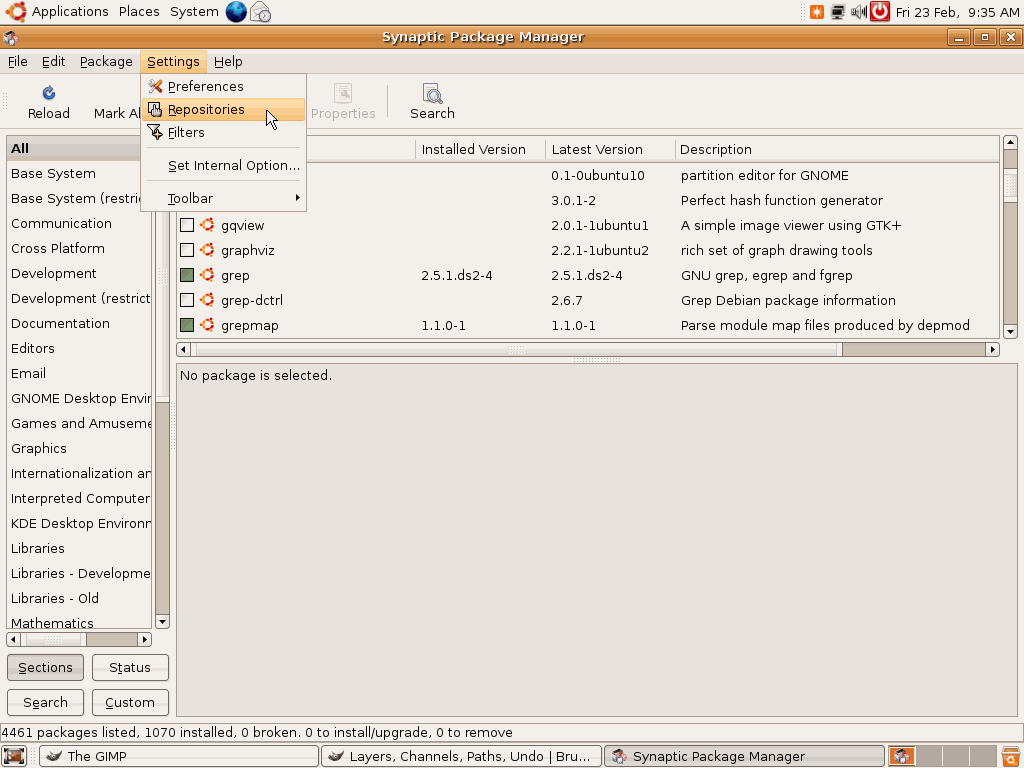This screenshot has width=1024, height=768.
Task: Open the Package menu
Action: click(x=106, y=61)
